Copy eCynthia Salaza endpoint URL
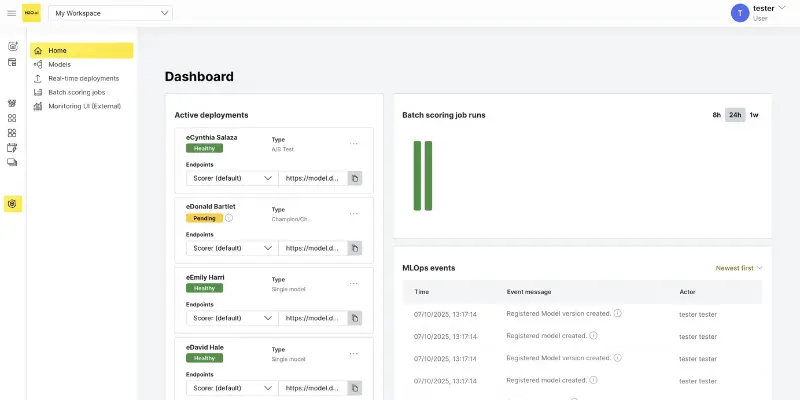Viewport: 800px width, 400px height. click(354, 178)
